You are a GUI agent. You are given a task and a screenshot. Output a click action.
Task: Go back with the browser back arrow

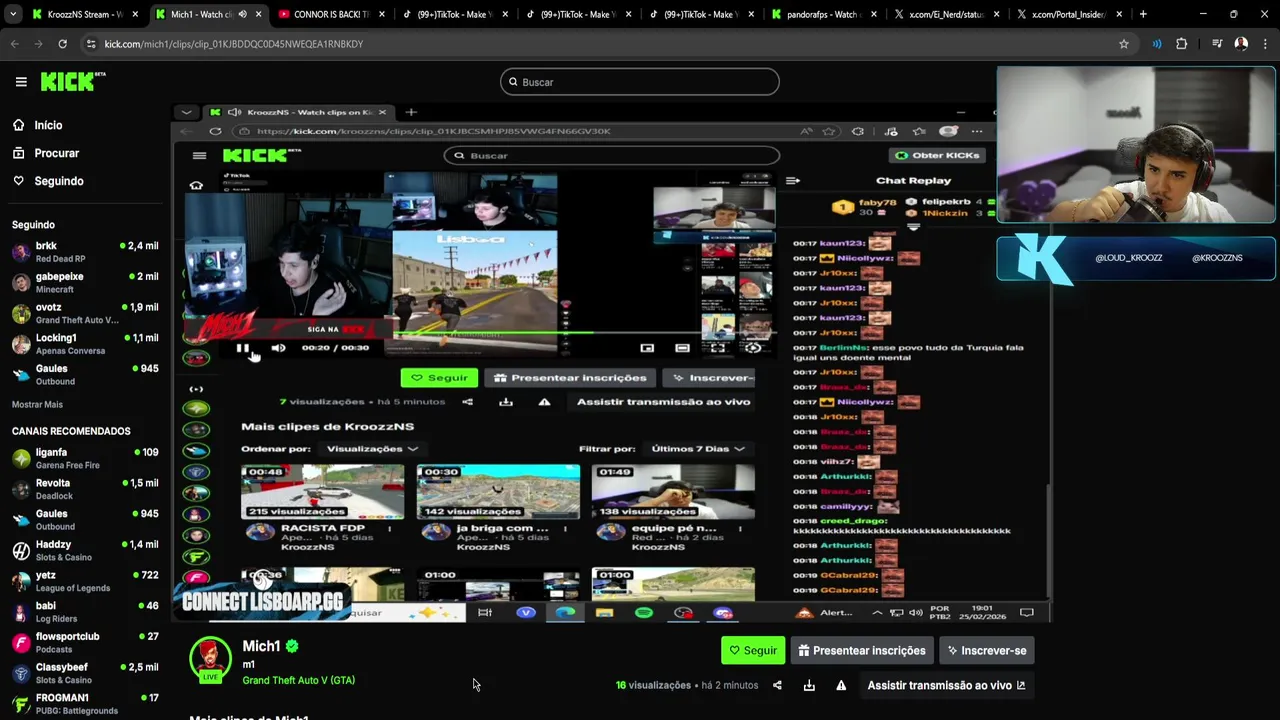[14, 44]
